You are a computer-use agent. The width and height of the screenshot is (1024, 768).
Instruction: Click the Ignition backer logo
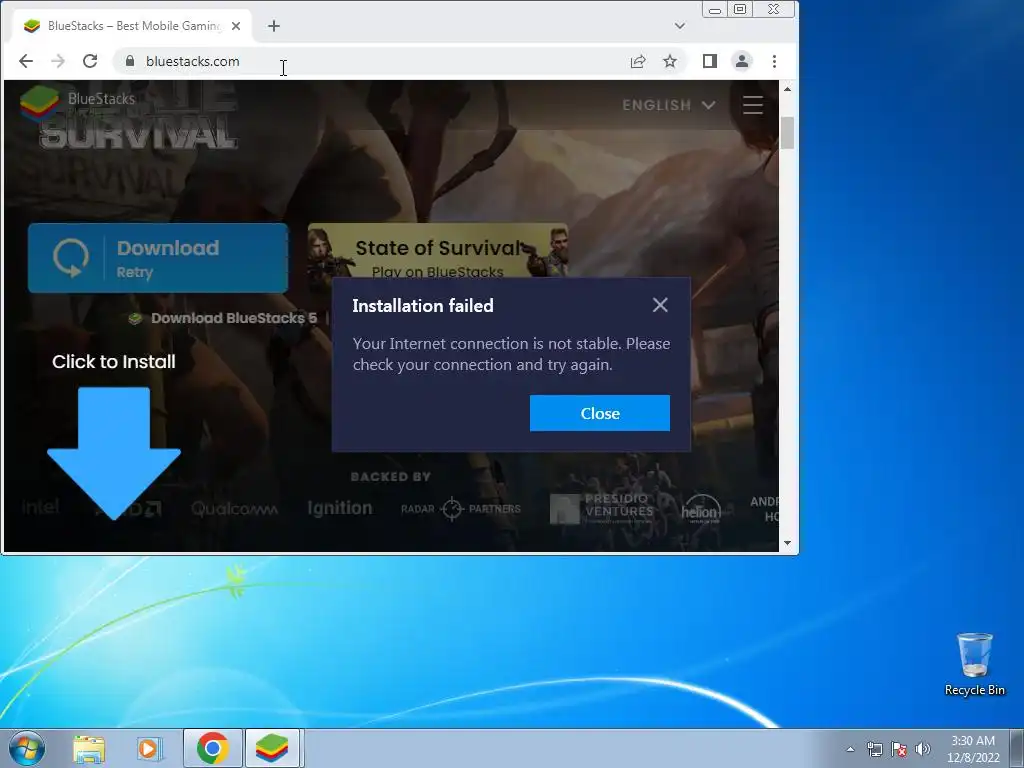point(340,507)
